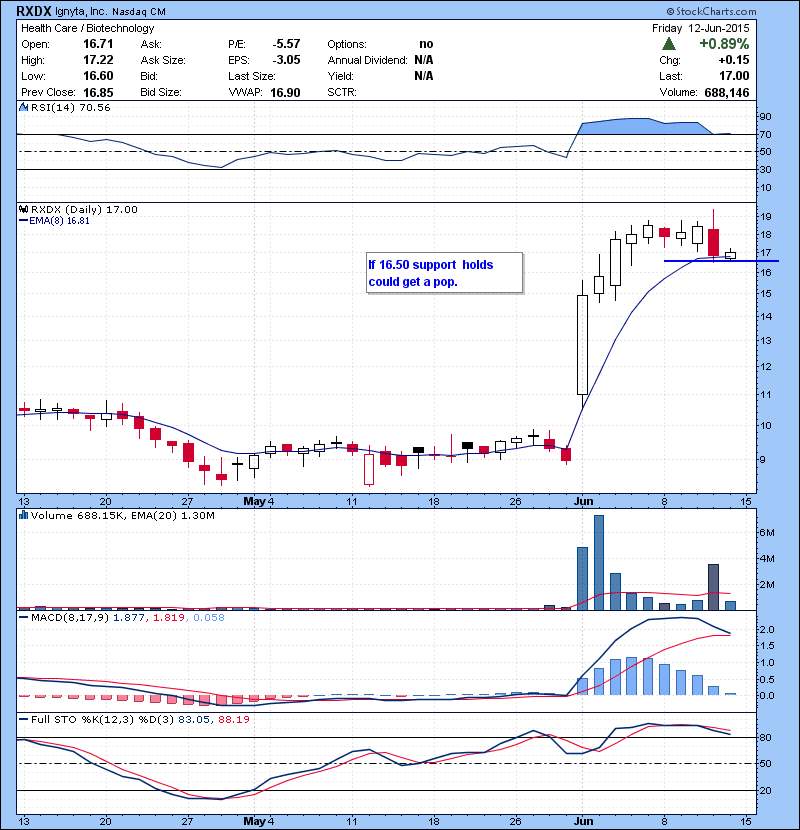
Task: Click the Chg value +0.15
Action: [x=733, y=60]
